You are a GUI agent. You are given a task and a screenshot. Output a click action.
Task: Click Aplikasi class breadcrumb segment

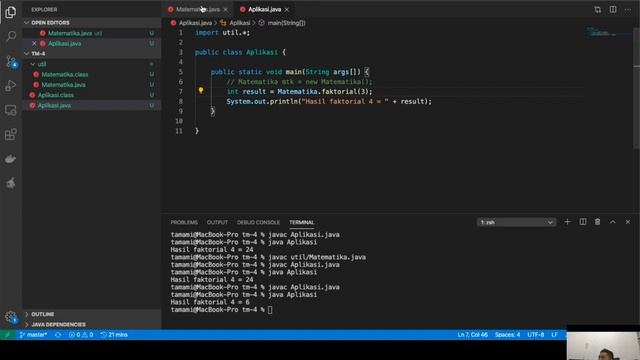pyautogui.click(x=239, y=23)
